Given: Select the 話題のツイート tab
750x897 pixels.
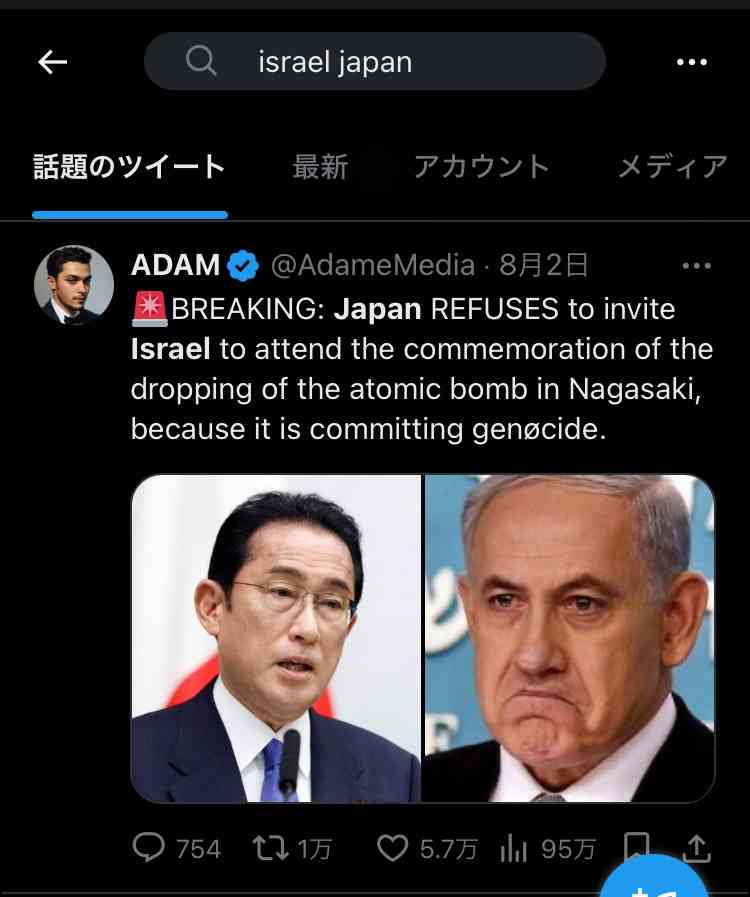Looking at the screenshot, I should (129, 167).
